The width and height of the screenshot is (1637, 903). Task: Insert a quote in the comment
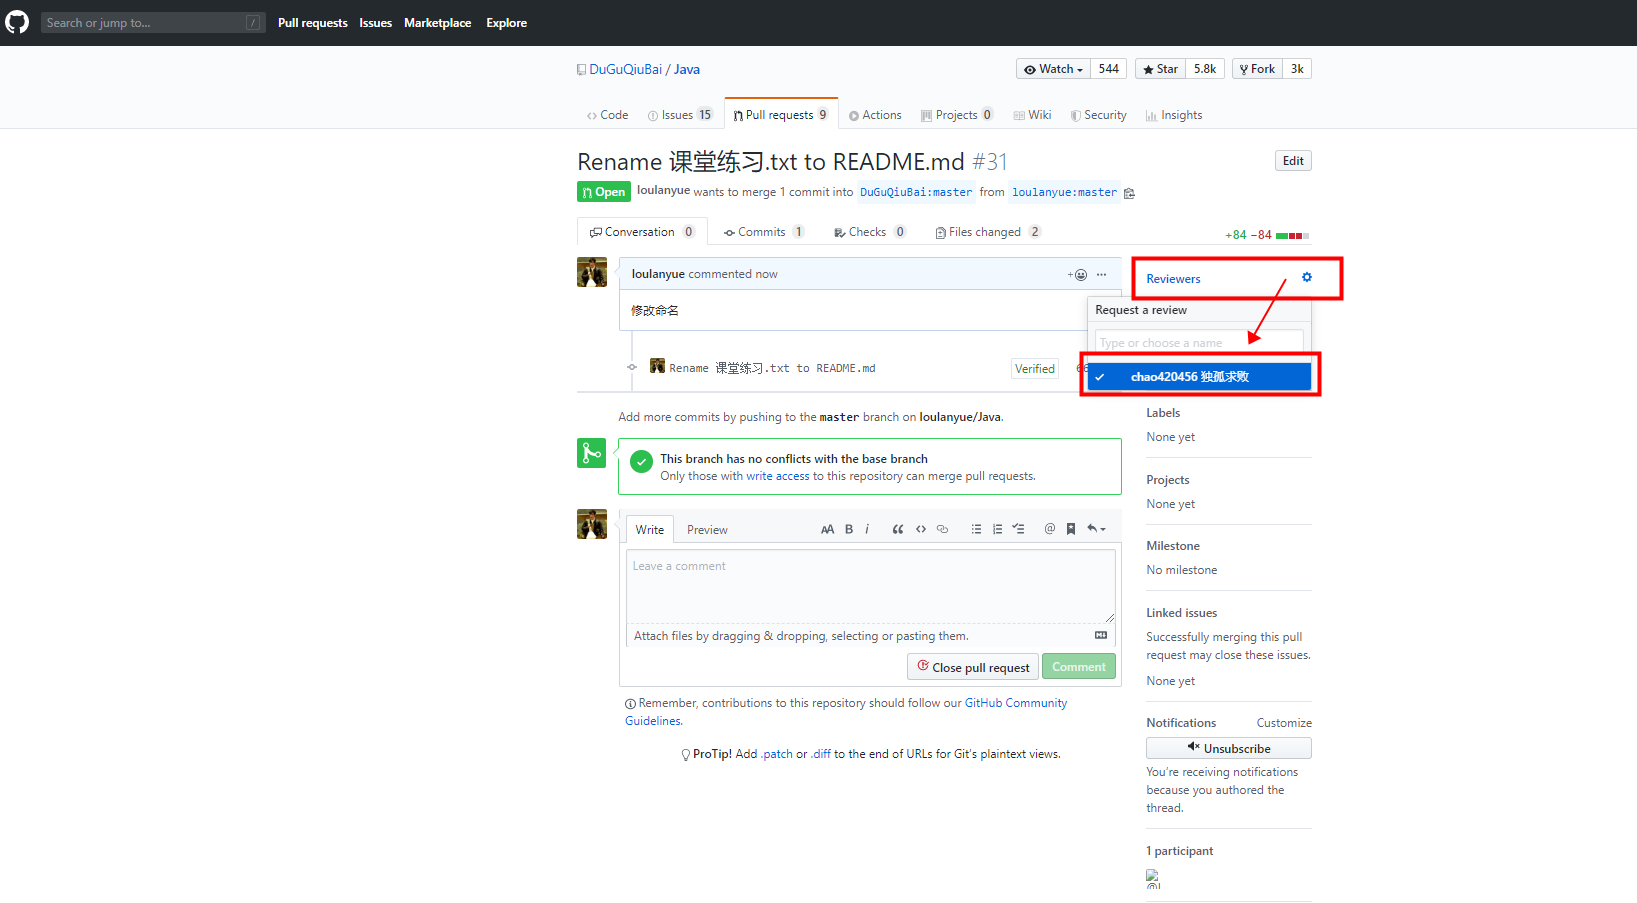tap(898, 530)
